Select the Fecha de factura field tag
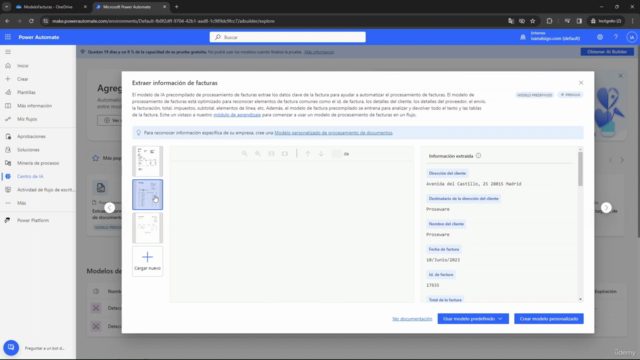Screen dimensions: 640x360 (444, 249)
